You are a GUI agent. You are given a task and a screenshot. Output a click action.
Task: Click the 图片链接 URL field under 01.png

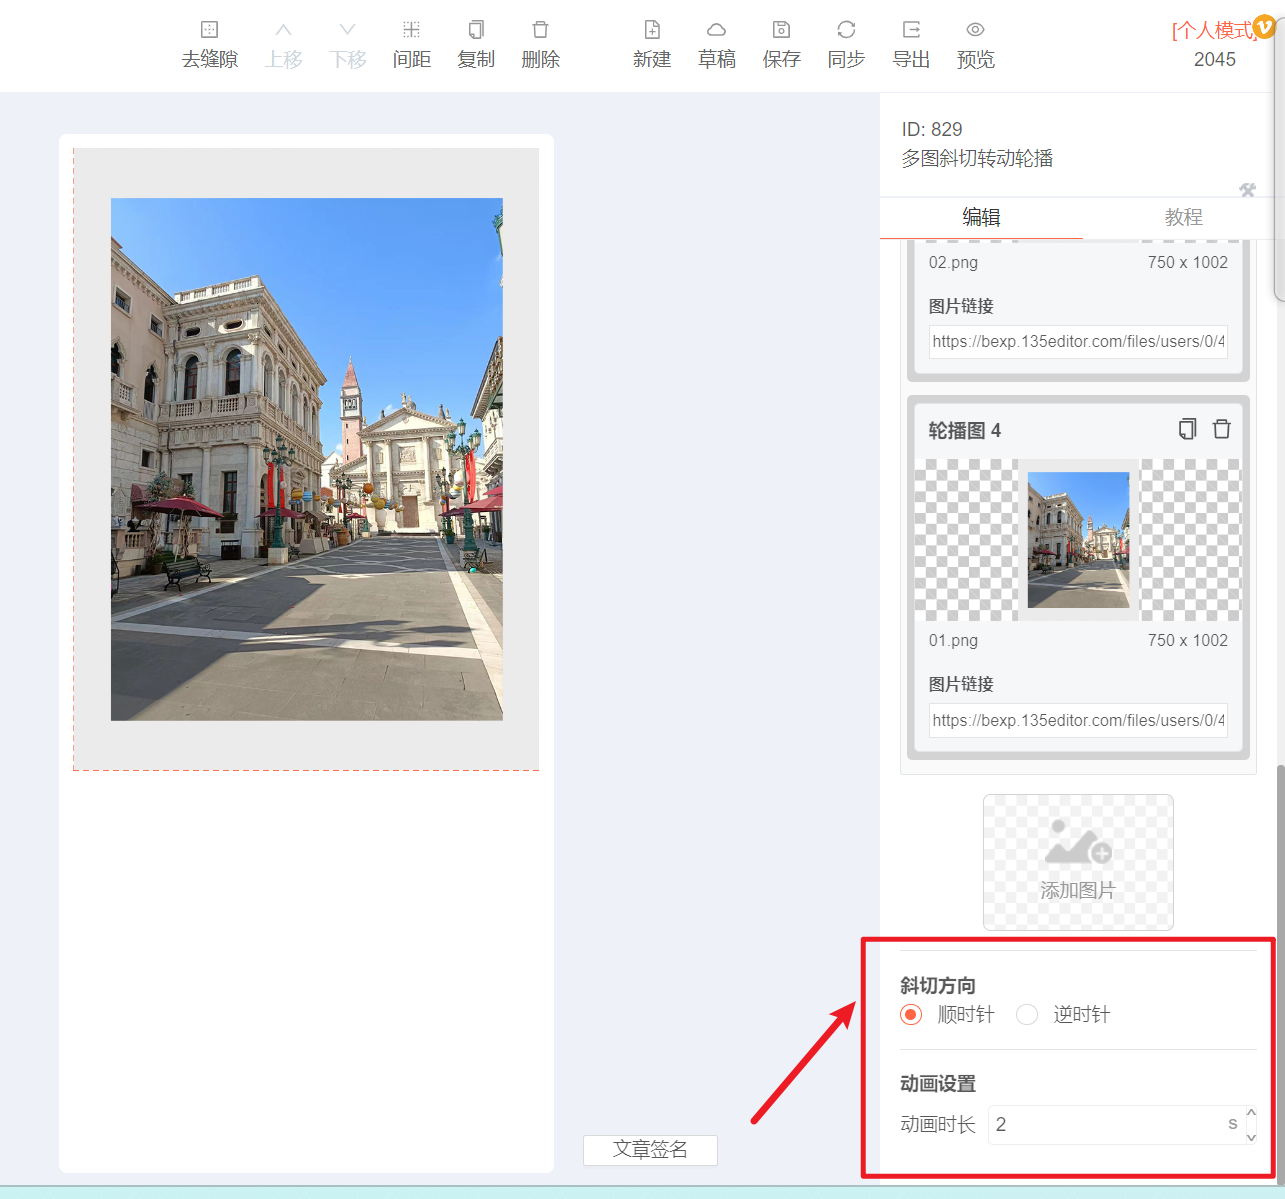click(x=1078, y=720)
